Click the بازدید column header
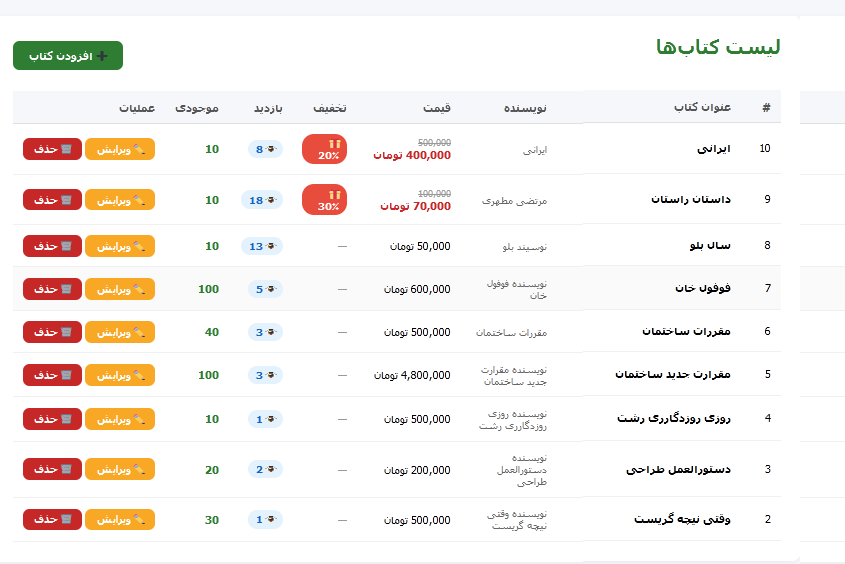Viewport: 845px width, 564px height. pos(268,108)
